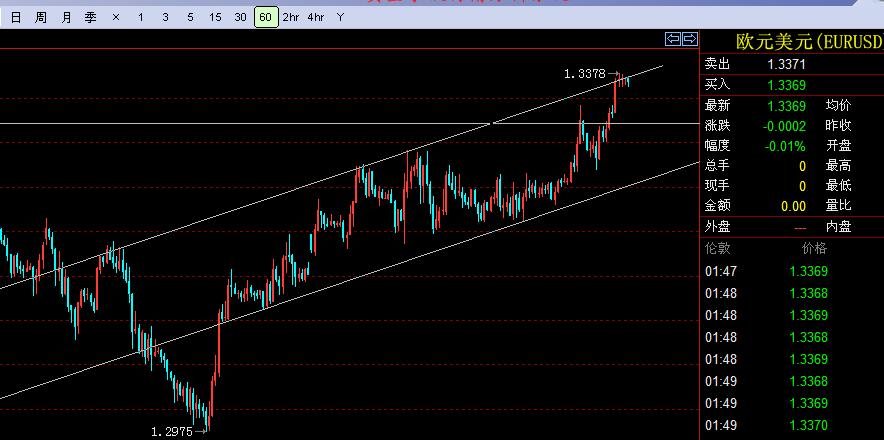Image resolution: width=884 pixels, height=440 pixels.
Task: Click the × button in the timeframe bar
Action: tap(116, 17)
